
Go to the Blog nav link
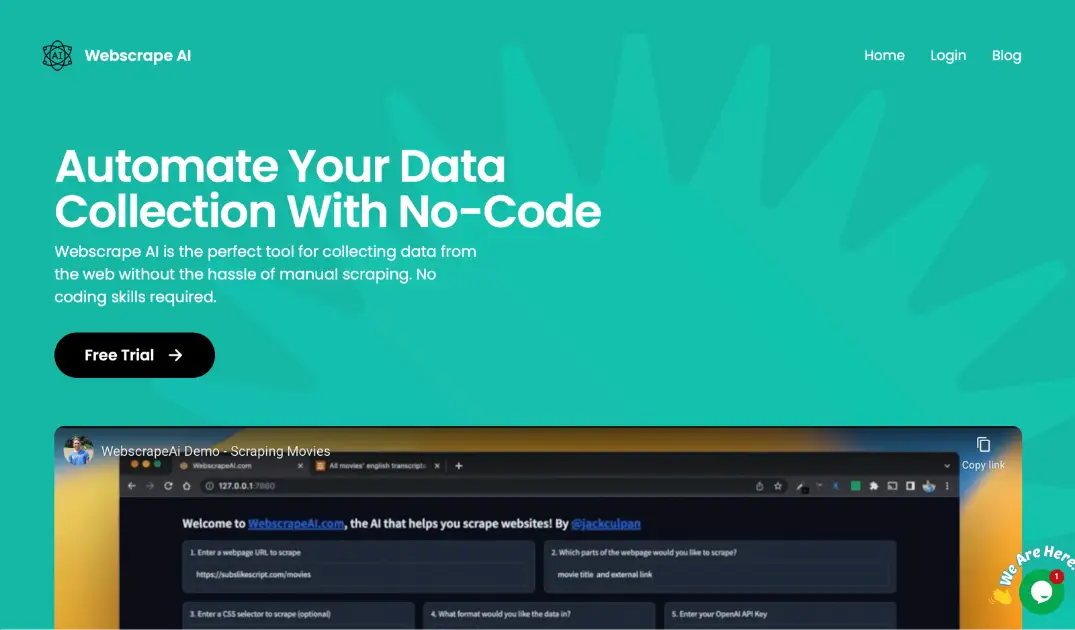1006,56
